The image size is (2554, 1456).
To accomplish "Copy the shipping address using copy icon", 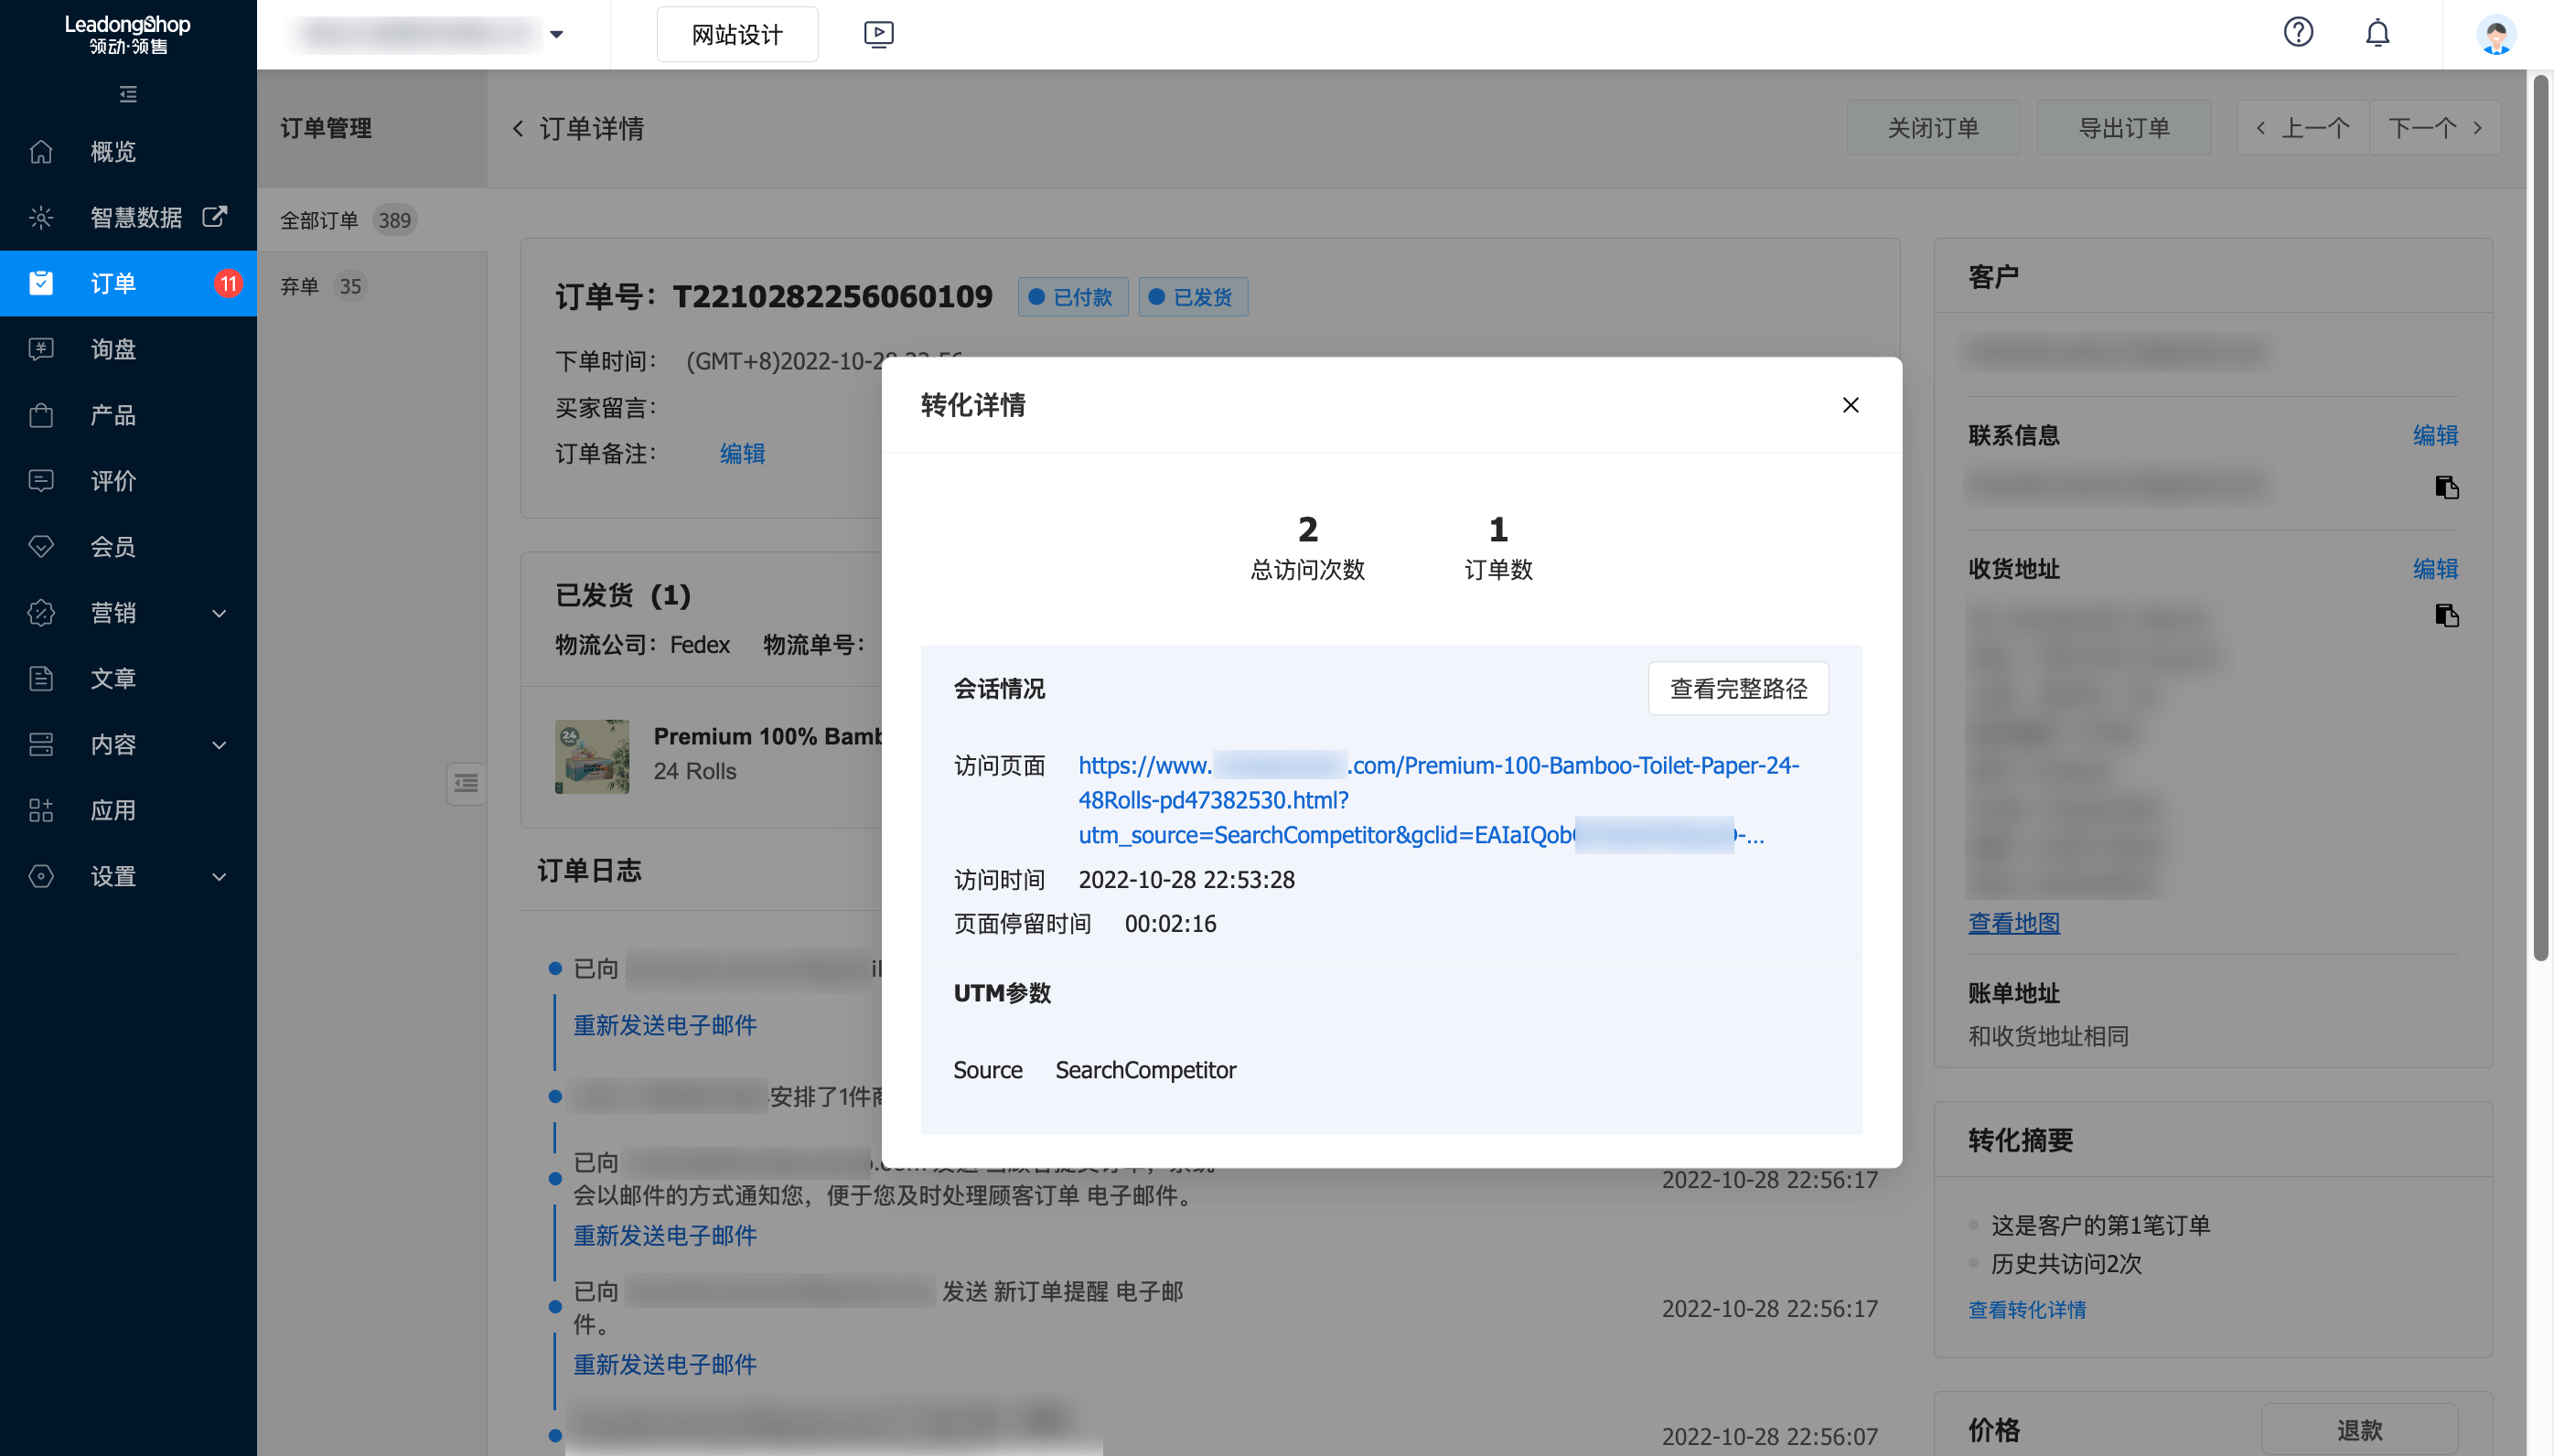I will [2446, 616].
